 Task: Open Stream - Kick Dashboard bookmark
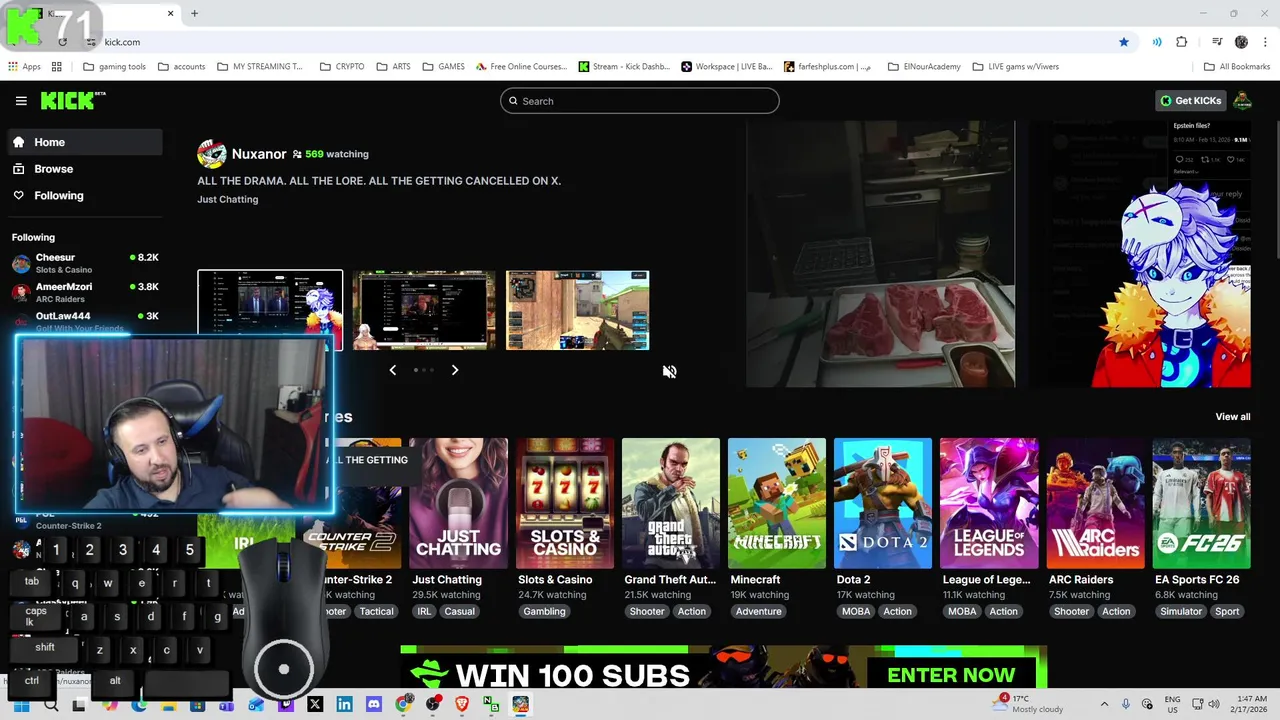[x=624, y=67]
